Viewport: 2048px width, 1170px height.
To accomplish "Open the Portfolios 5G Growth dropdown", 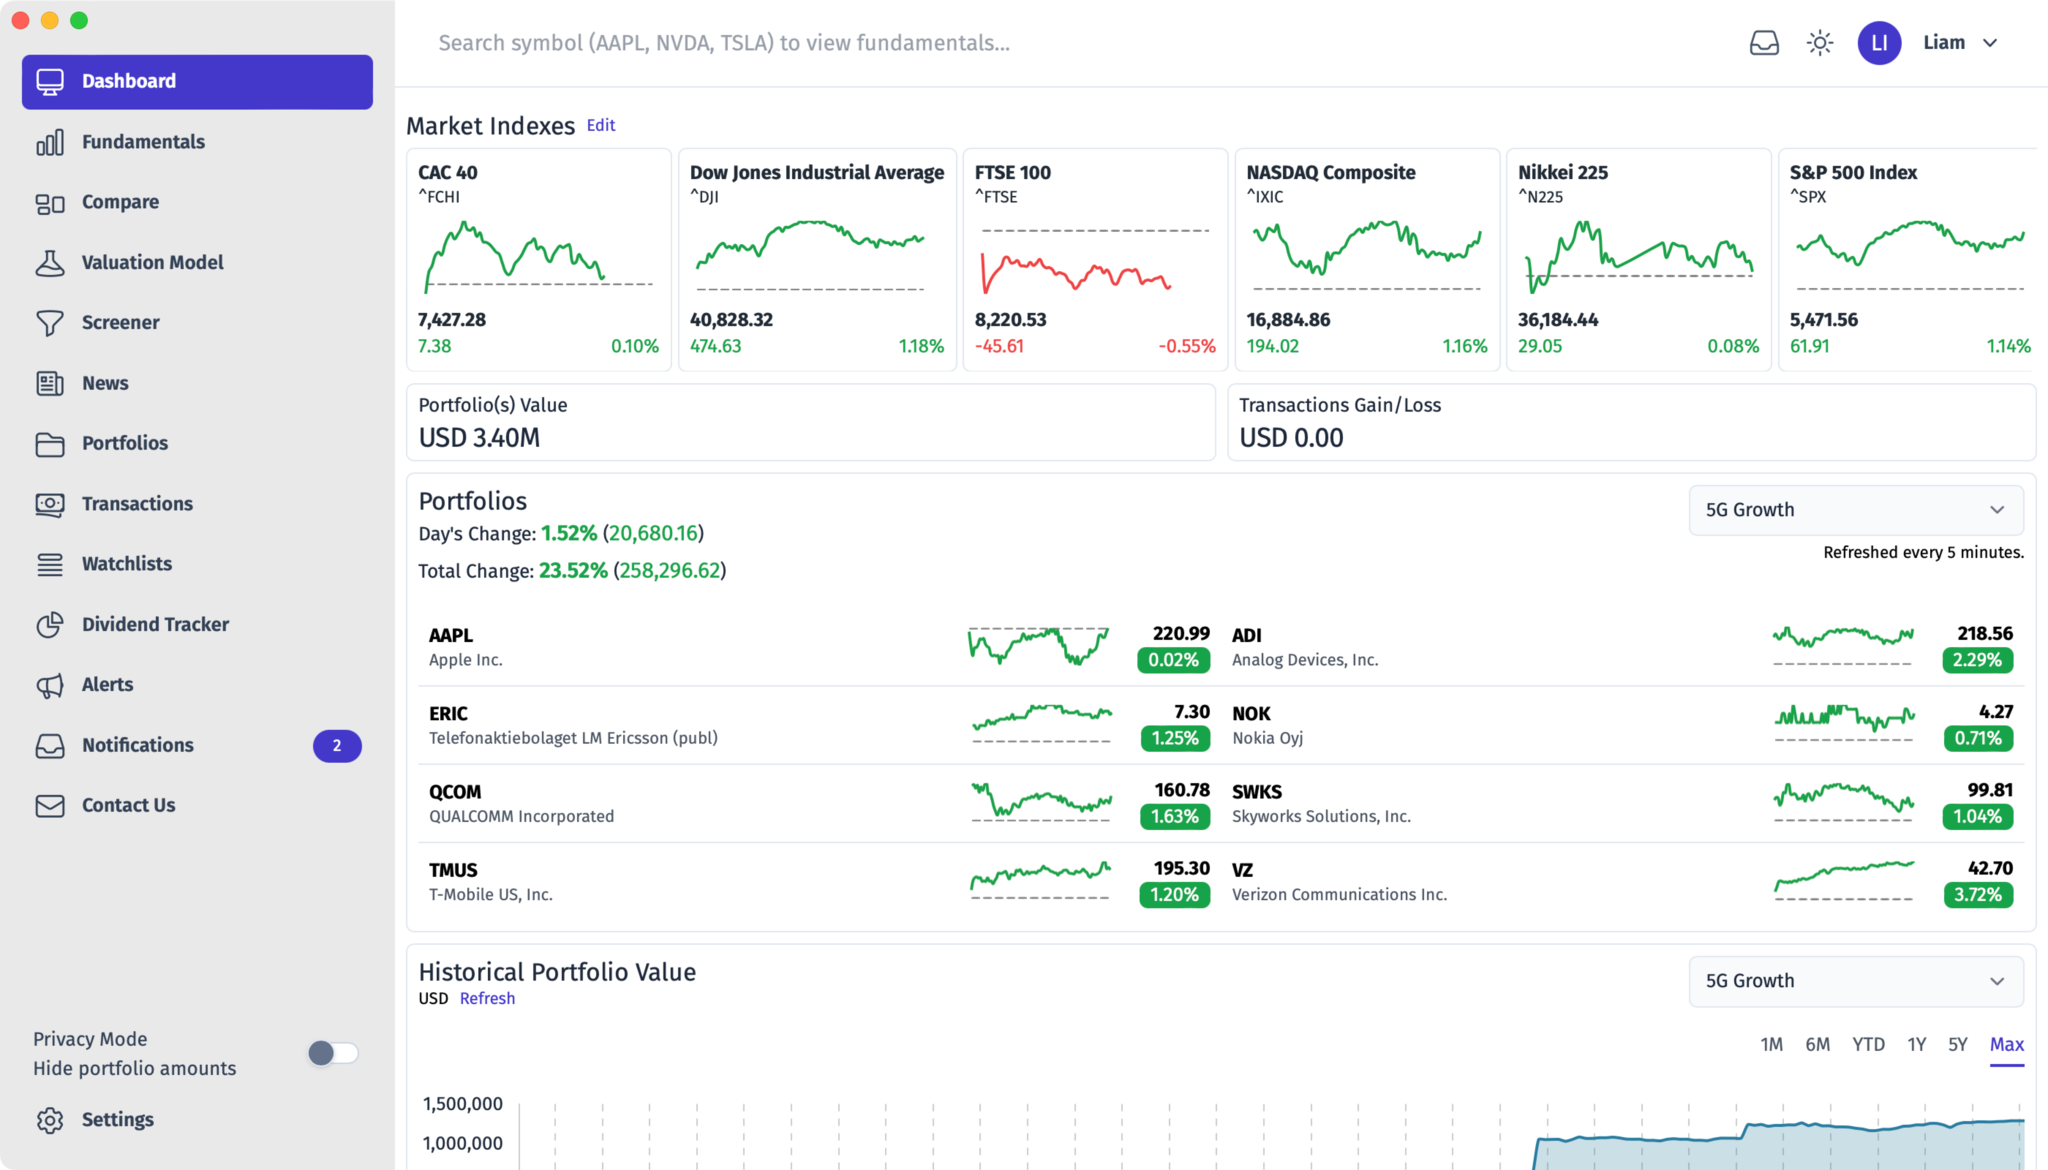I will pyautogui.click(x=1856, y=510).
